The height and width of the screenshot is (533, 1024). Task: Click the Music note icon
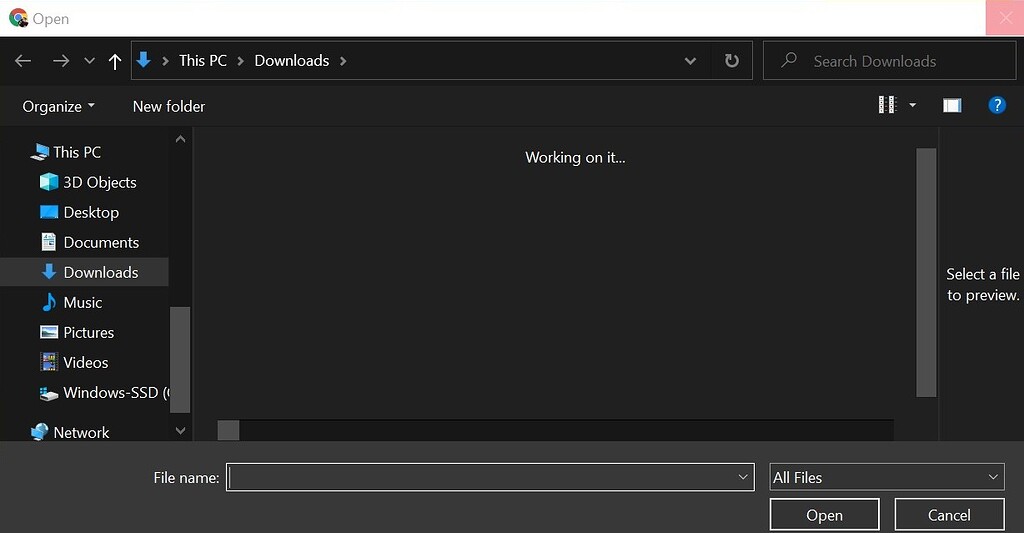tap(49, 302)
